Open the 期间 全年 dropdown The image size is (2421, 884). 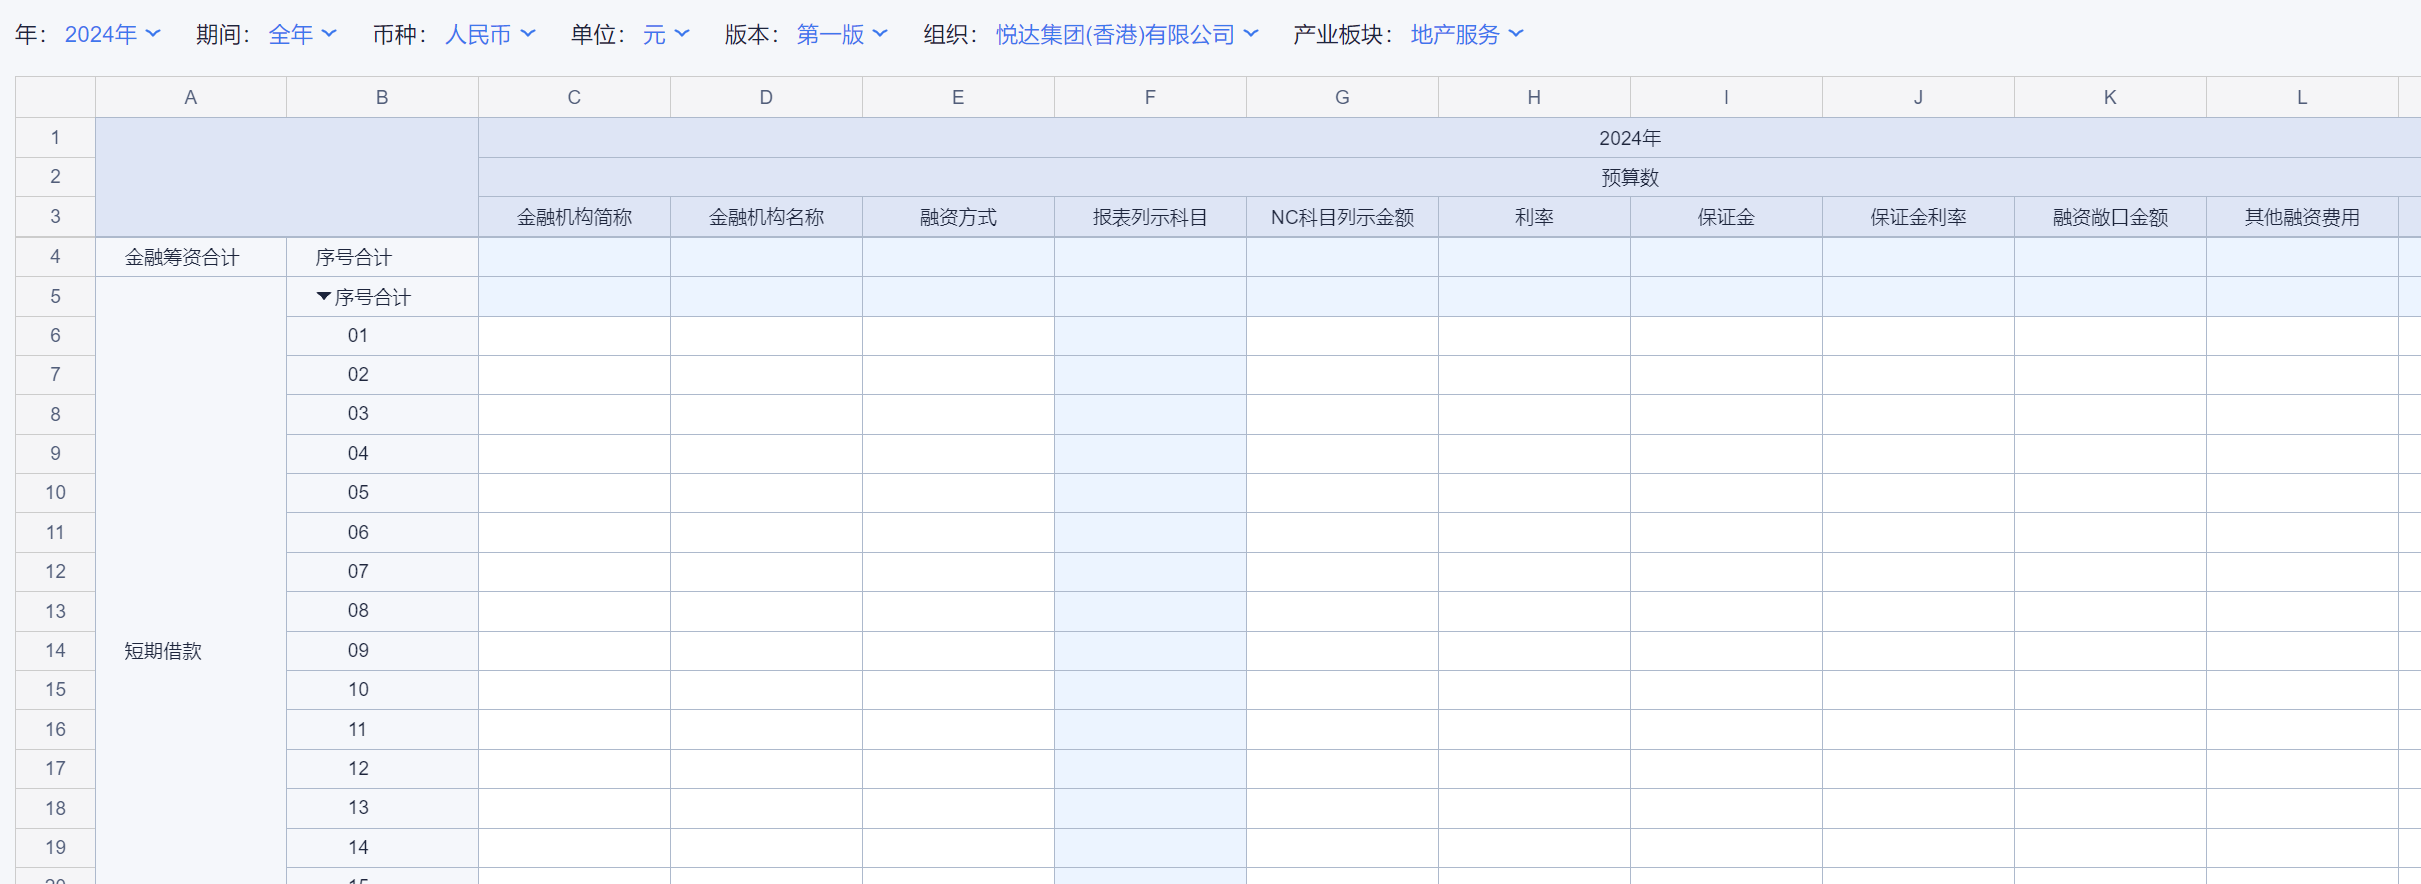(302, 34)
